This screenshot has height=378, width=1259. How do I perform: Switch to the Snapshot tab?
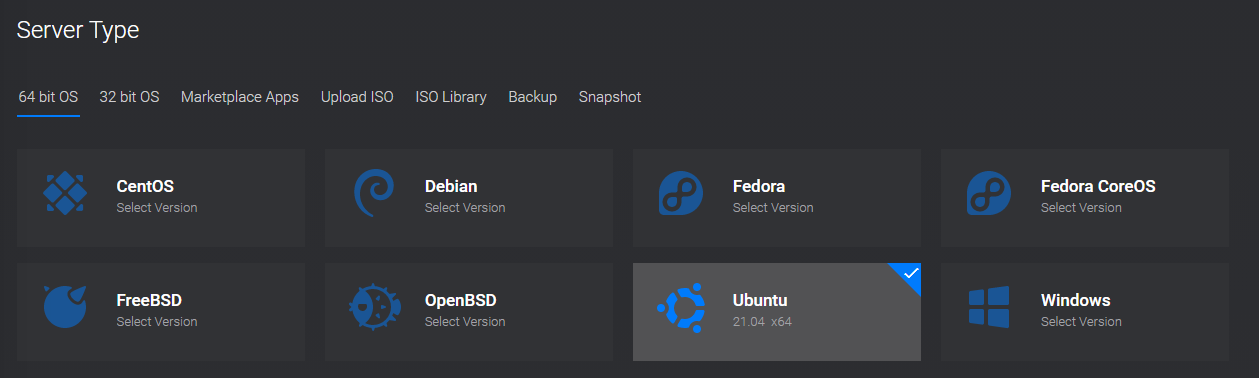(610, 97)
